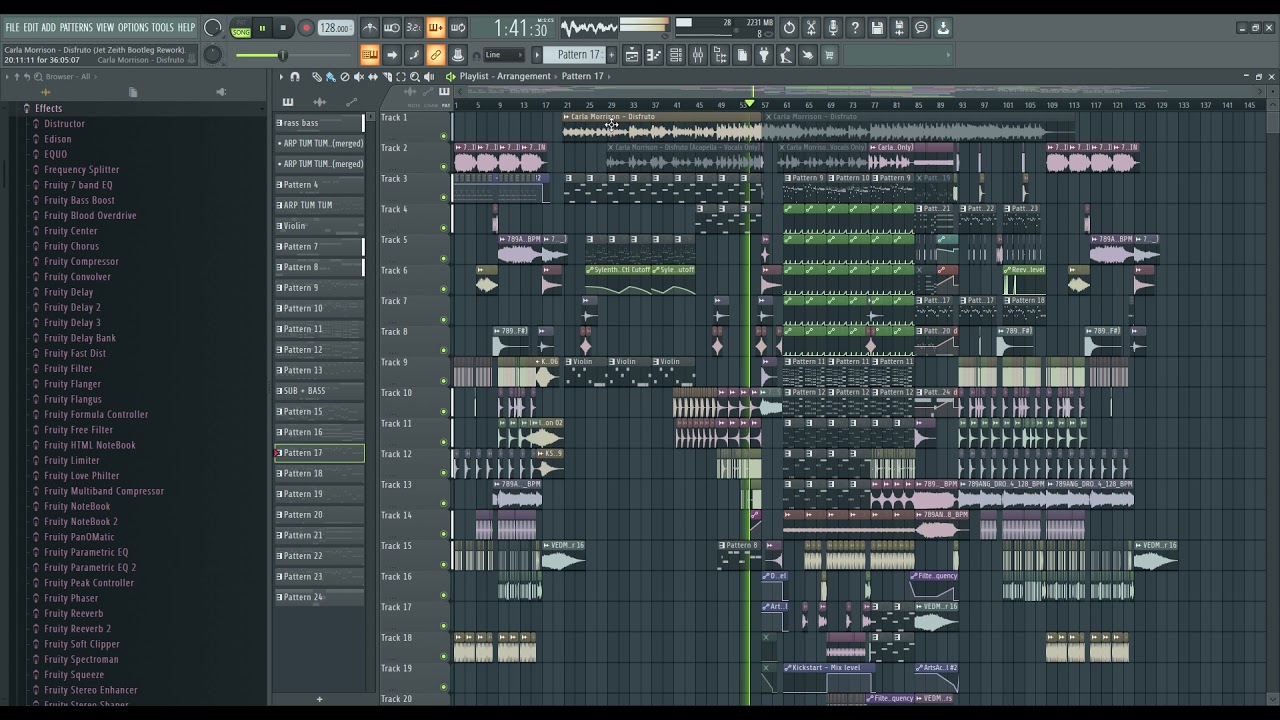The width and height of the screenshot is (1280, 720).
Task: Toggle the playlist snap magnet
Action: click(295, 76)
